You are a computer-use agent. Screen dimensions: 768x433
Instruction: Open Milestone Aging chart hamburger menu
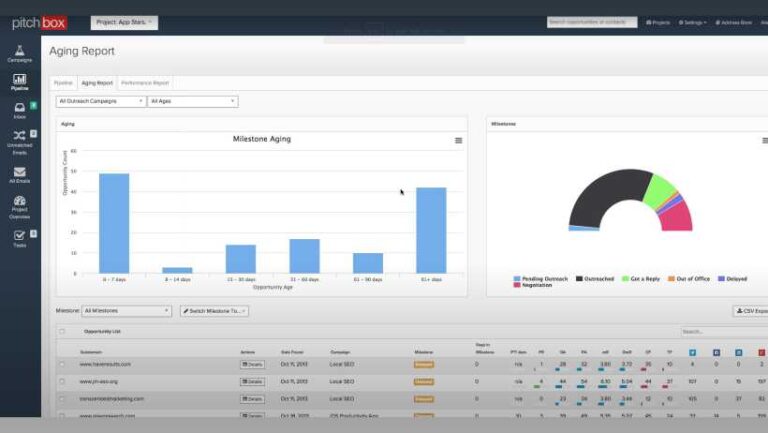[458, 140]
